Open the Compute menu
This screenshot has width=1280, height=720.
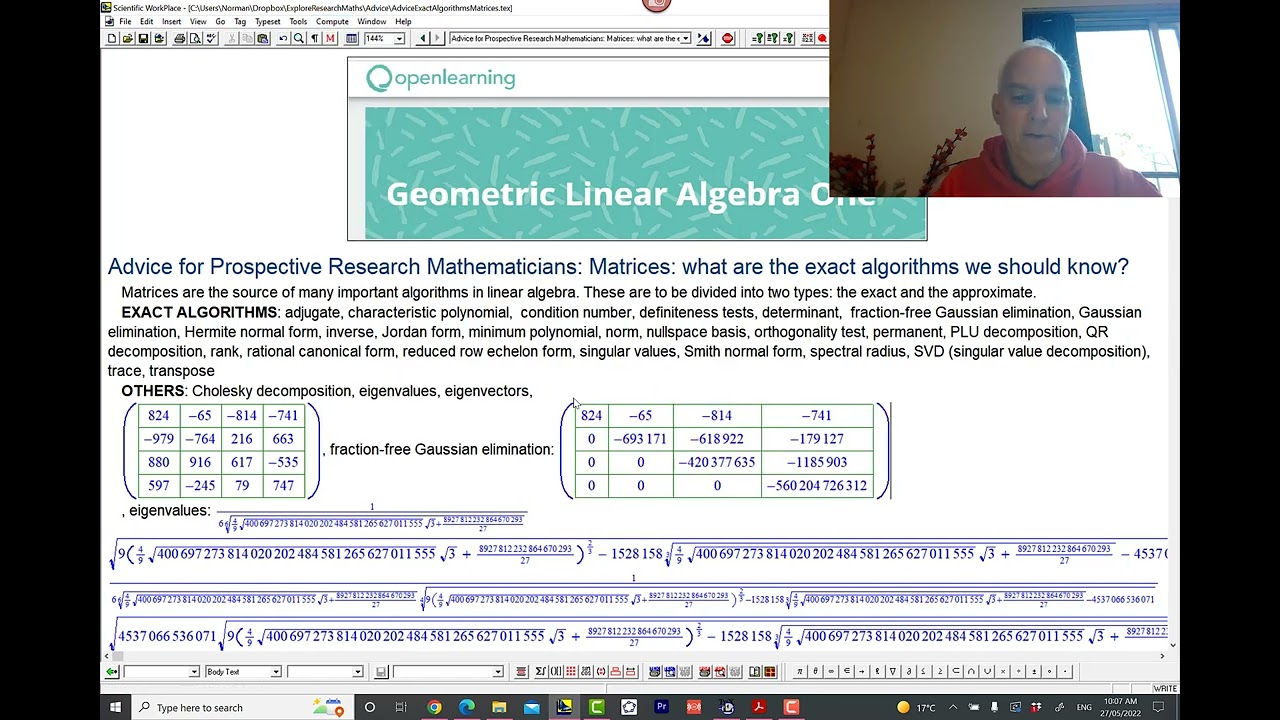click(x=332, y=21)
